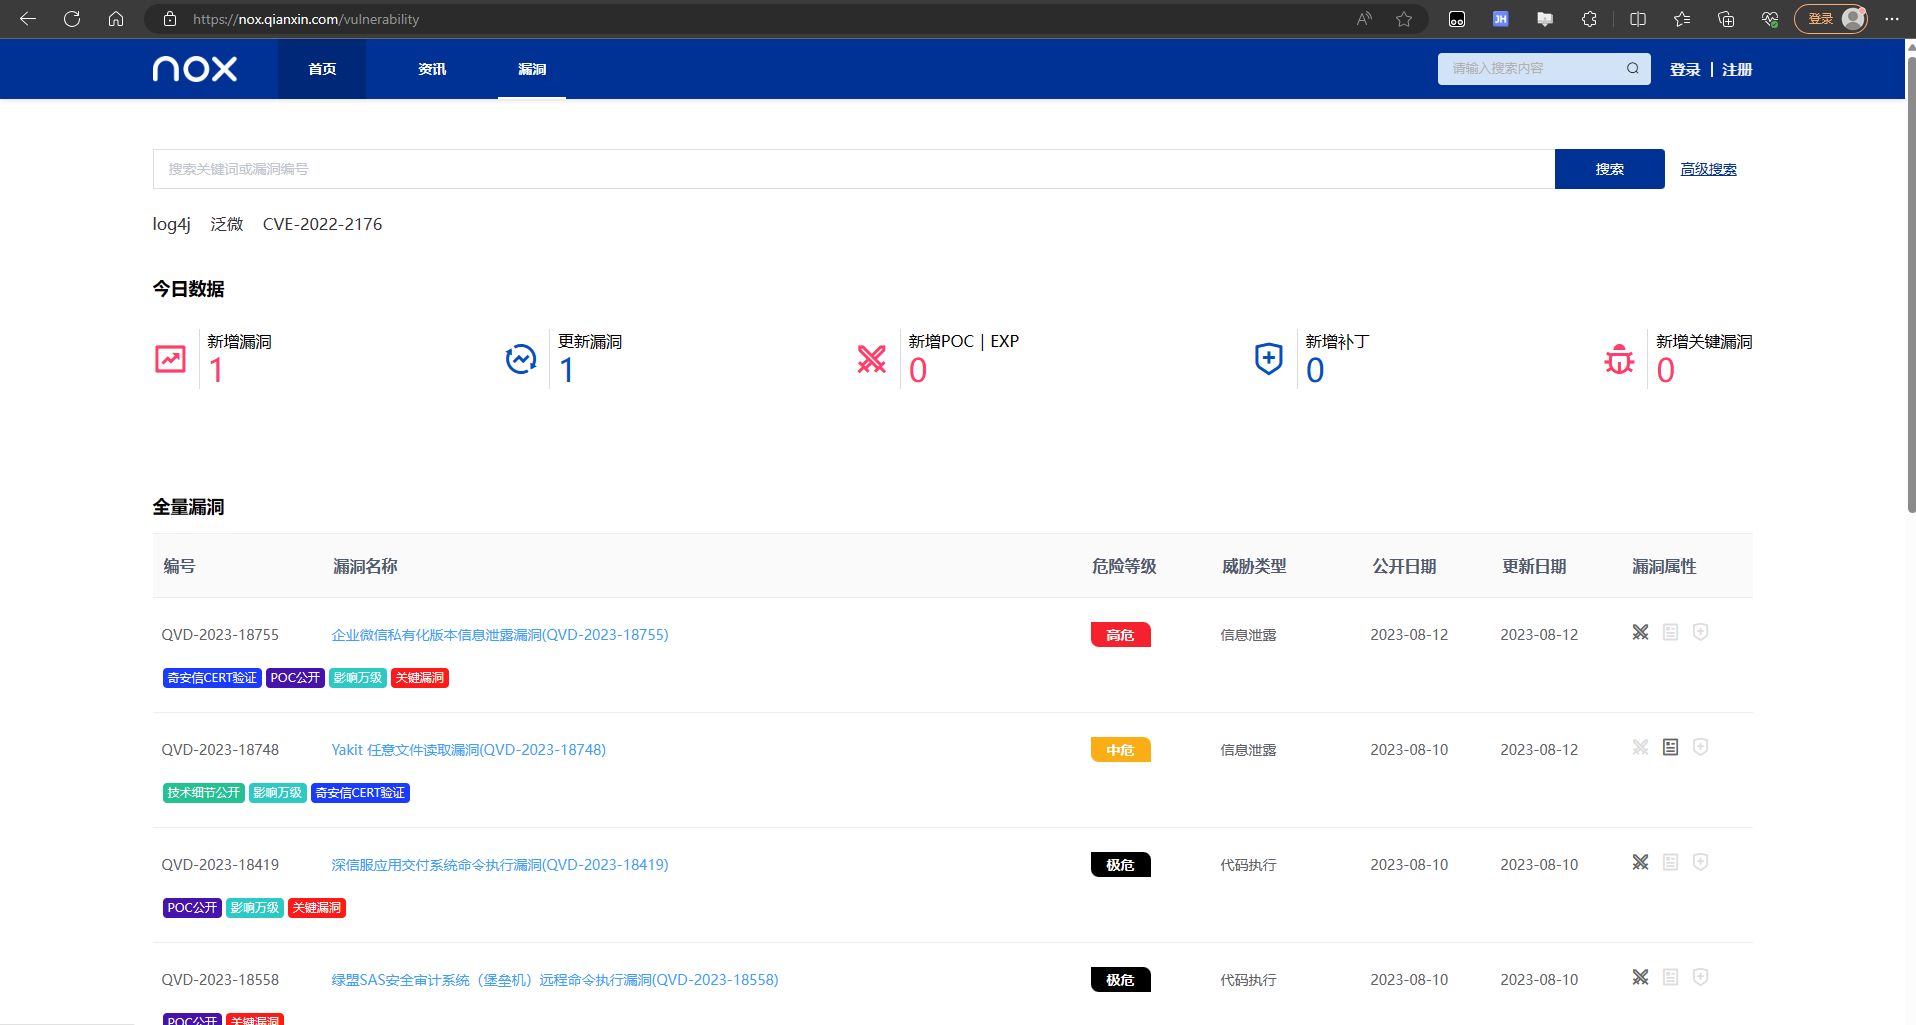Add page to favorites with star icon
The image size is (1916, 1025).
1404,19
